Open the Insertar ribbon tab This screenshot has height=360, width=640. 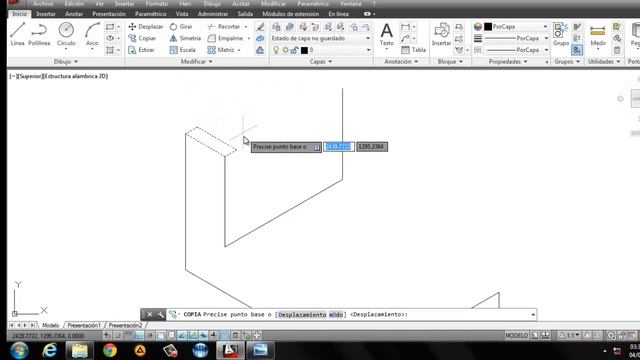click(46, 14)
